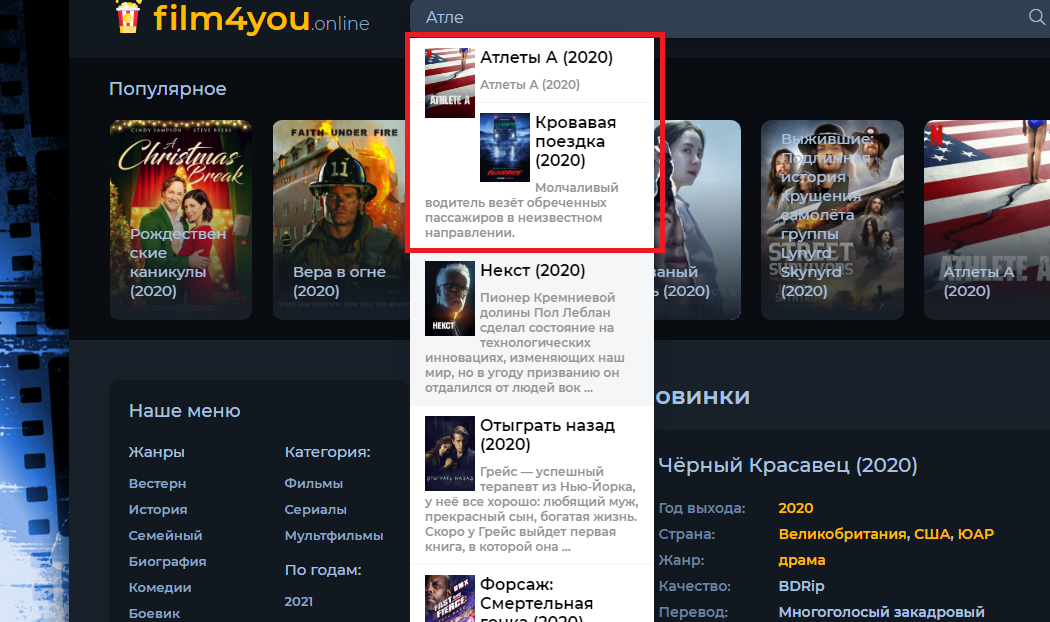The image size is (1050, 622).
Task: Open the 'Отыграть назад (2020)' suggestion
Action: click(x=547, y=435)
